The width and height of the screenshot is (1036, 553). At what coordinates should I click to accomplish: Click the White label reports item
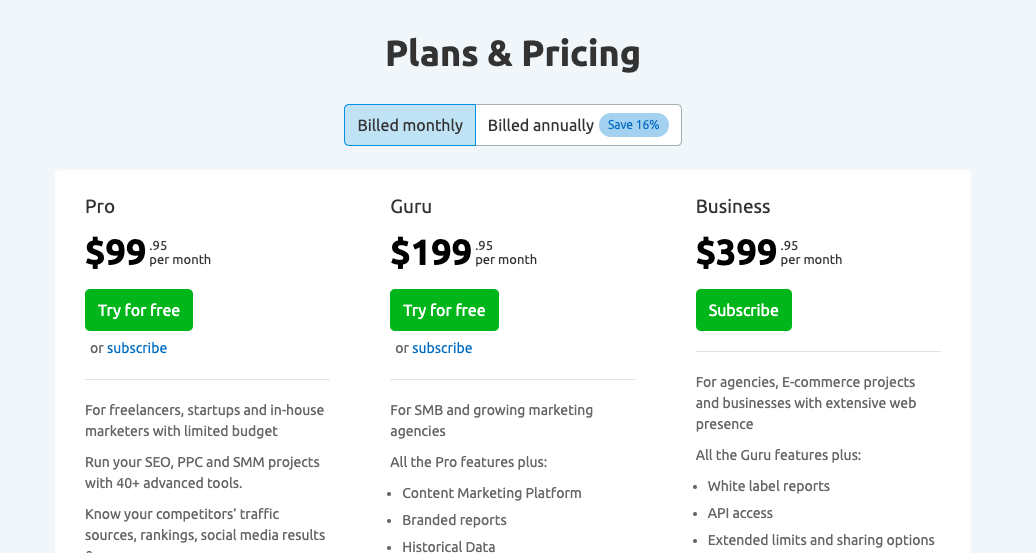pos(768,486)
